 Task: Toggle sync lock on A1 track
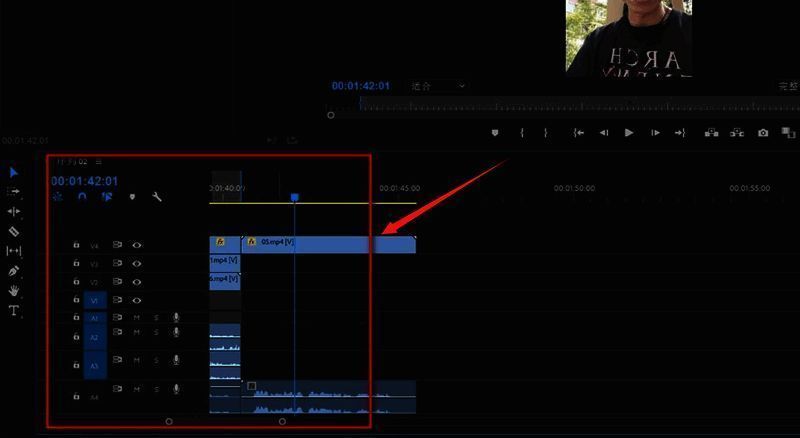tap(117, 317)
